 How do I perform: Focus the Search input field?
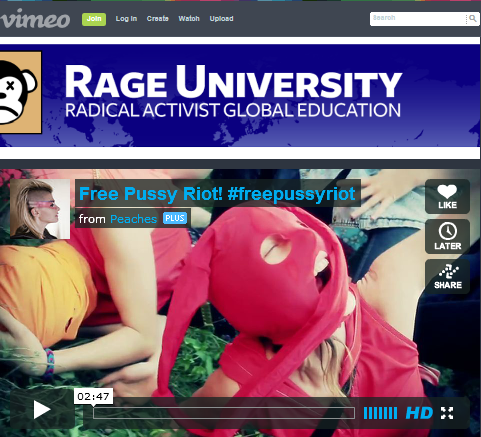click(418, 19)
